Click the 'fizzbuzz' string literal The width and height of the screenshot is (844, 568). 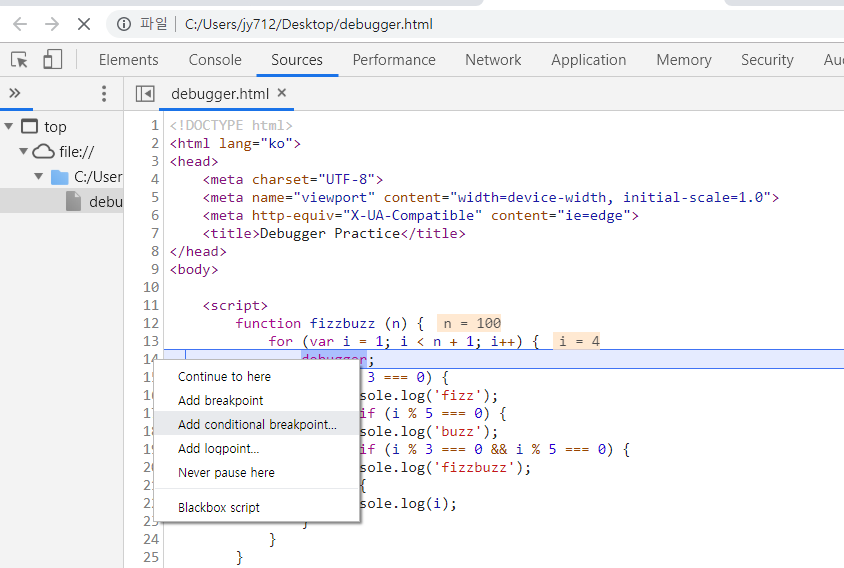(x=474, y=467)
